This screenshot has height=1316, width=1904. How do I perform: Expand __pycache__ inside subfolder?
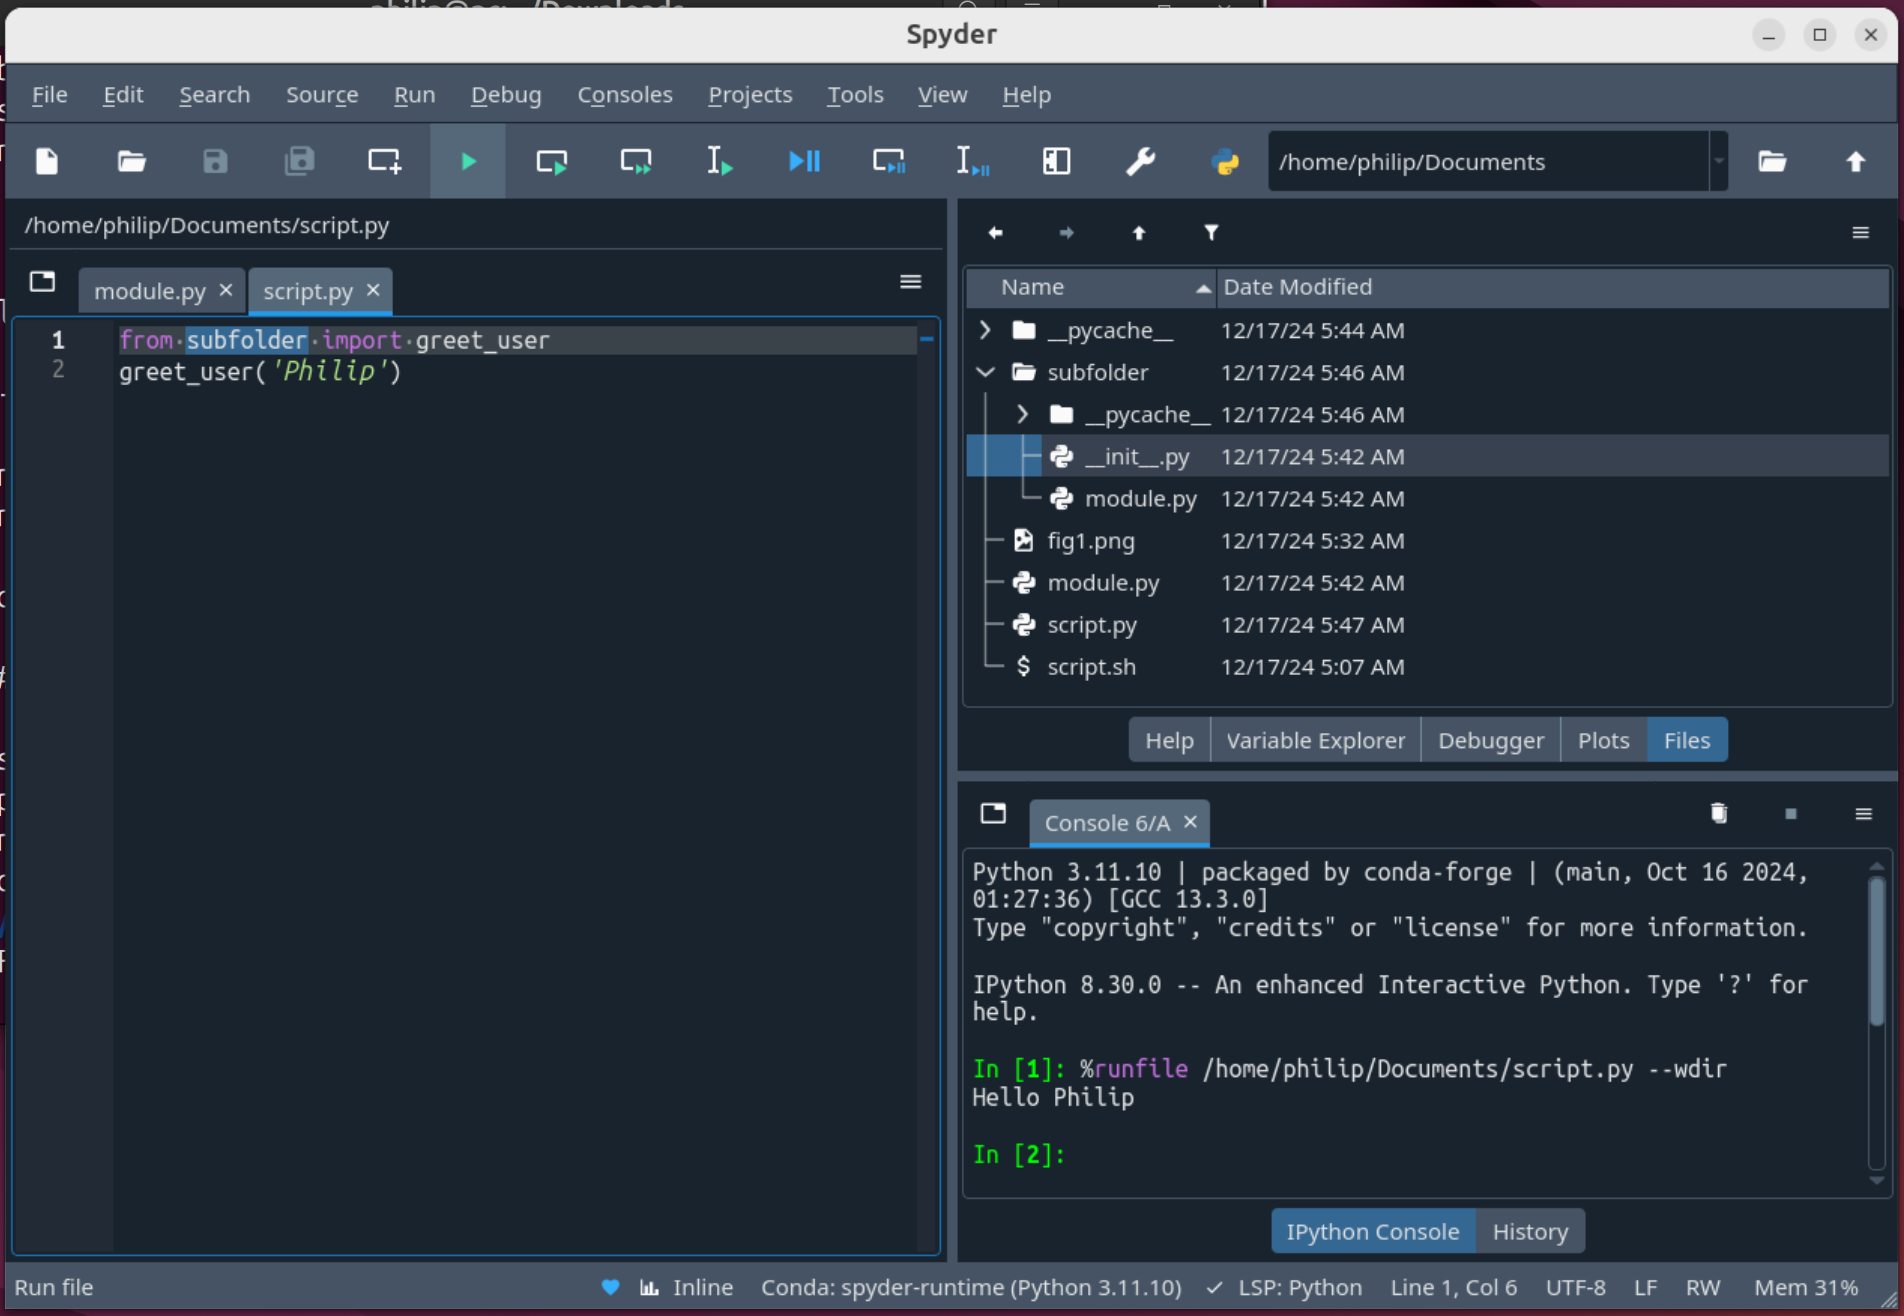(x=1022, y=414)
